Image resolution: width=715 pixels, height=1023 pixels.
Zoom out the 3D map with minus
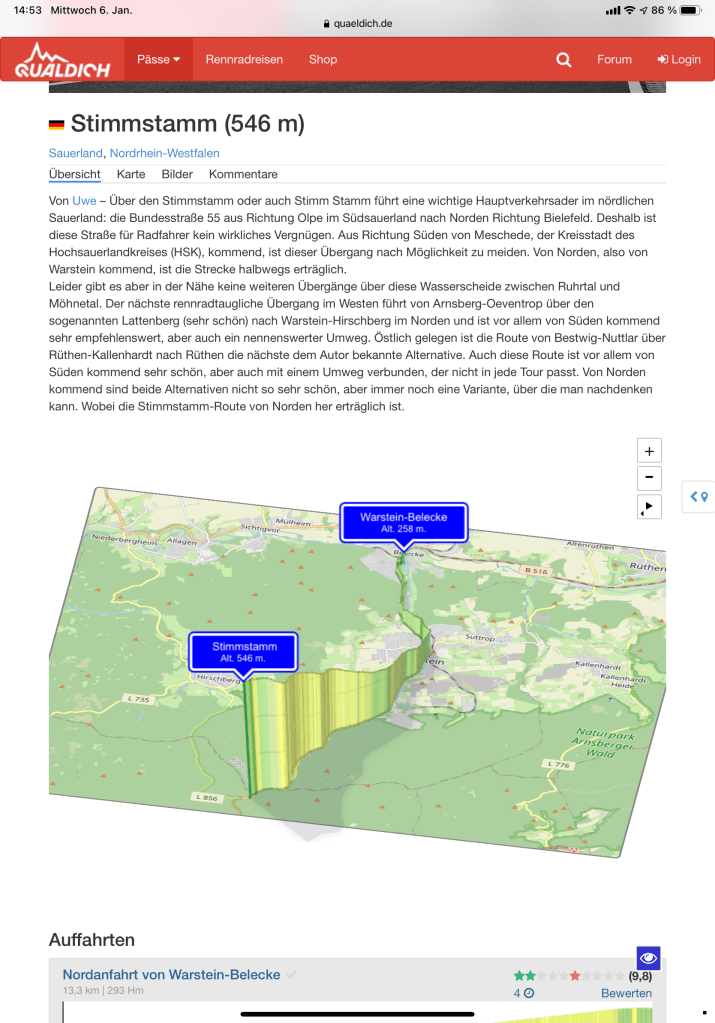[x=649, y=478]
